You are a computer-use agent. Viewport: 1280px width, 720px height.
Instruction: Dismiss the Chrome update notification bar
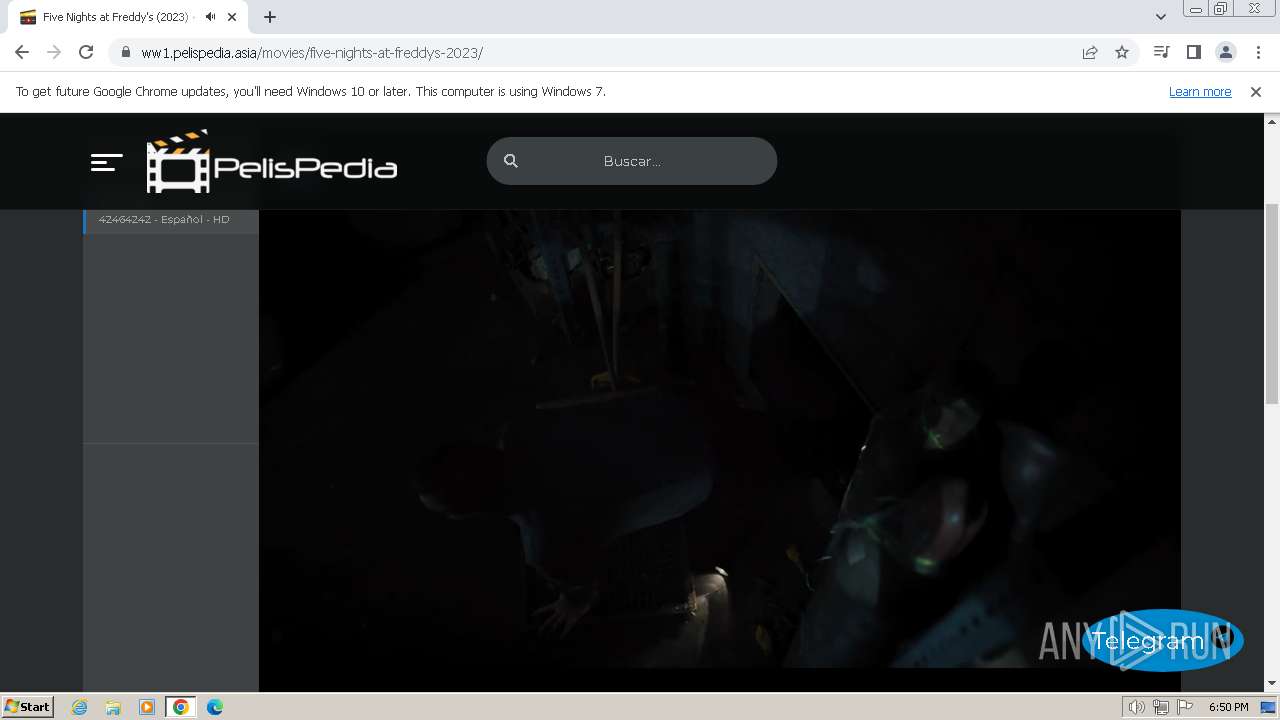point(1256,92)
